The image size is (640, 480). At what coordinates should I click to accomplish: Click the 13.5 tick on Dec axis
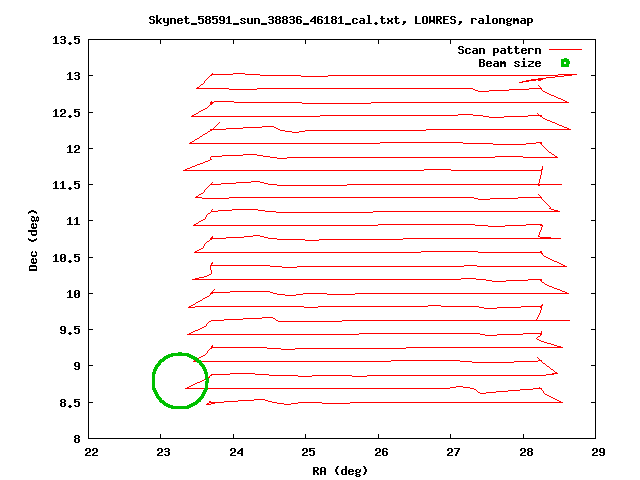coord(67,40)
